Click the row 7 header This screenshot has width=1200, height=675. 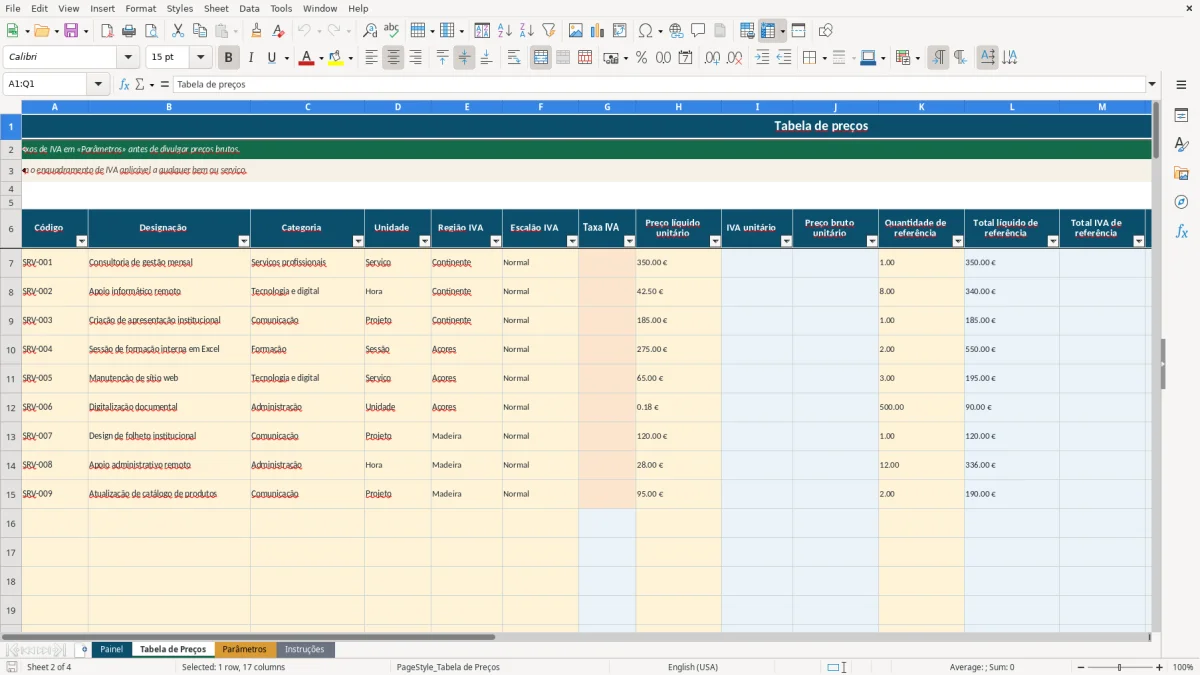(10, 263)
